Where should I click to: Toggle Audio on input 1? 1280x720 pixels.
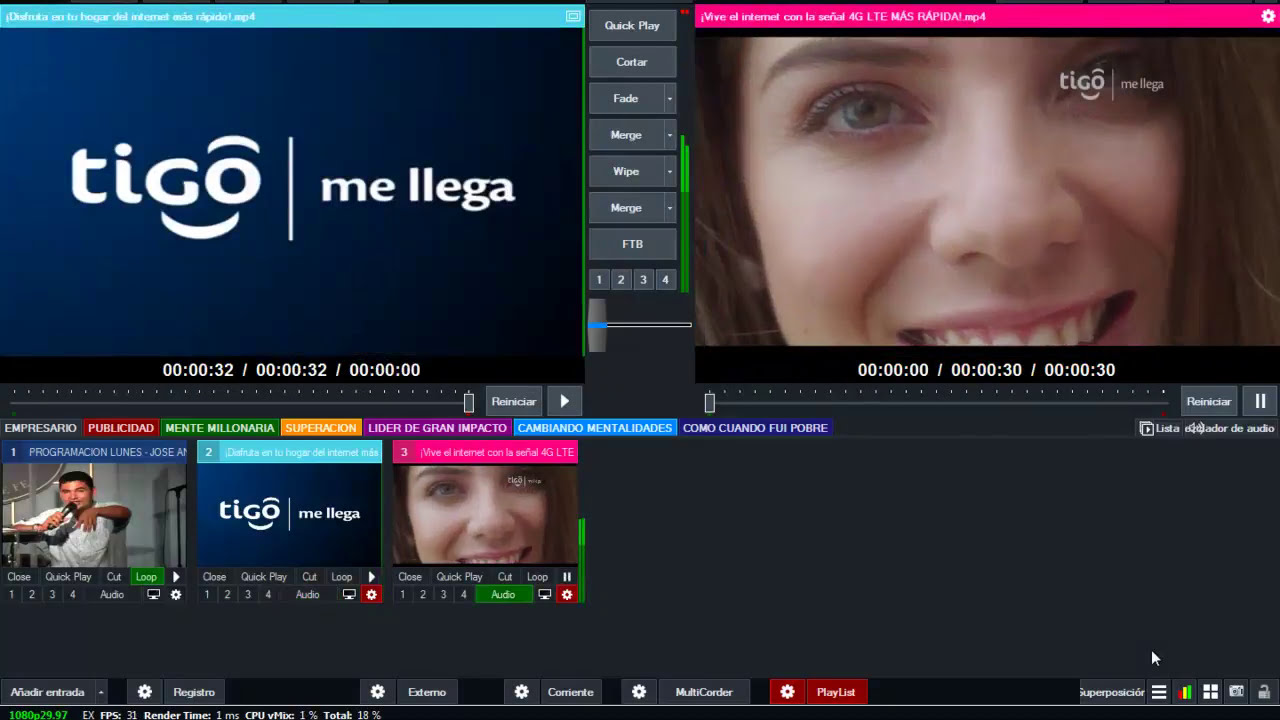tap(112, 594)
